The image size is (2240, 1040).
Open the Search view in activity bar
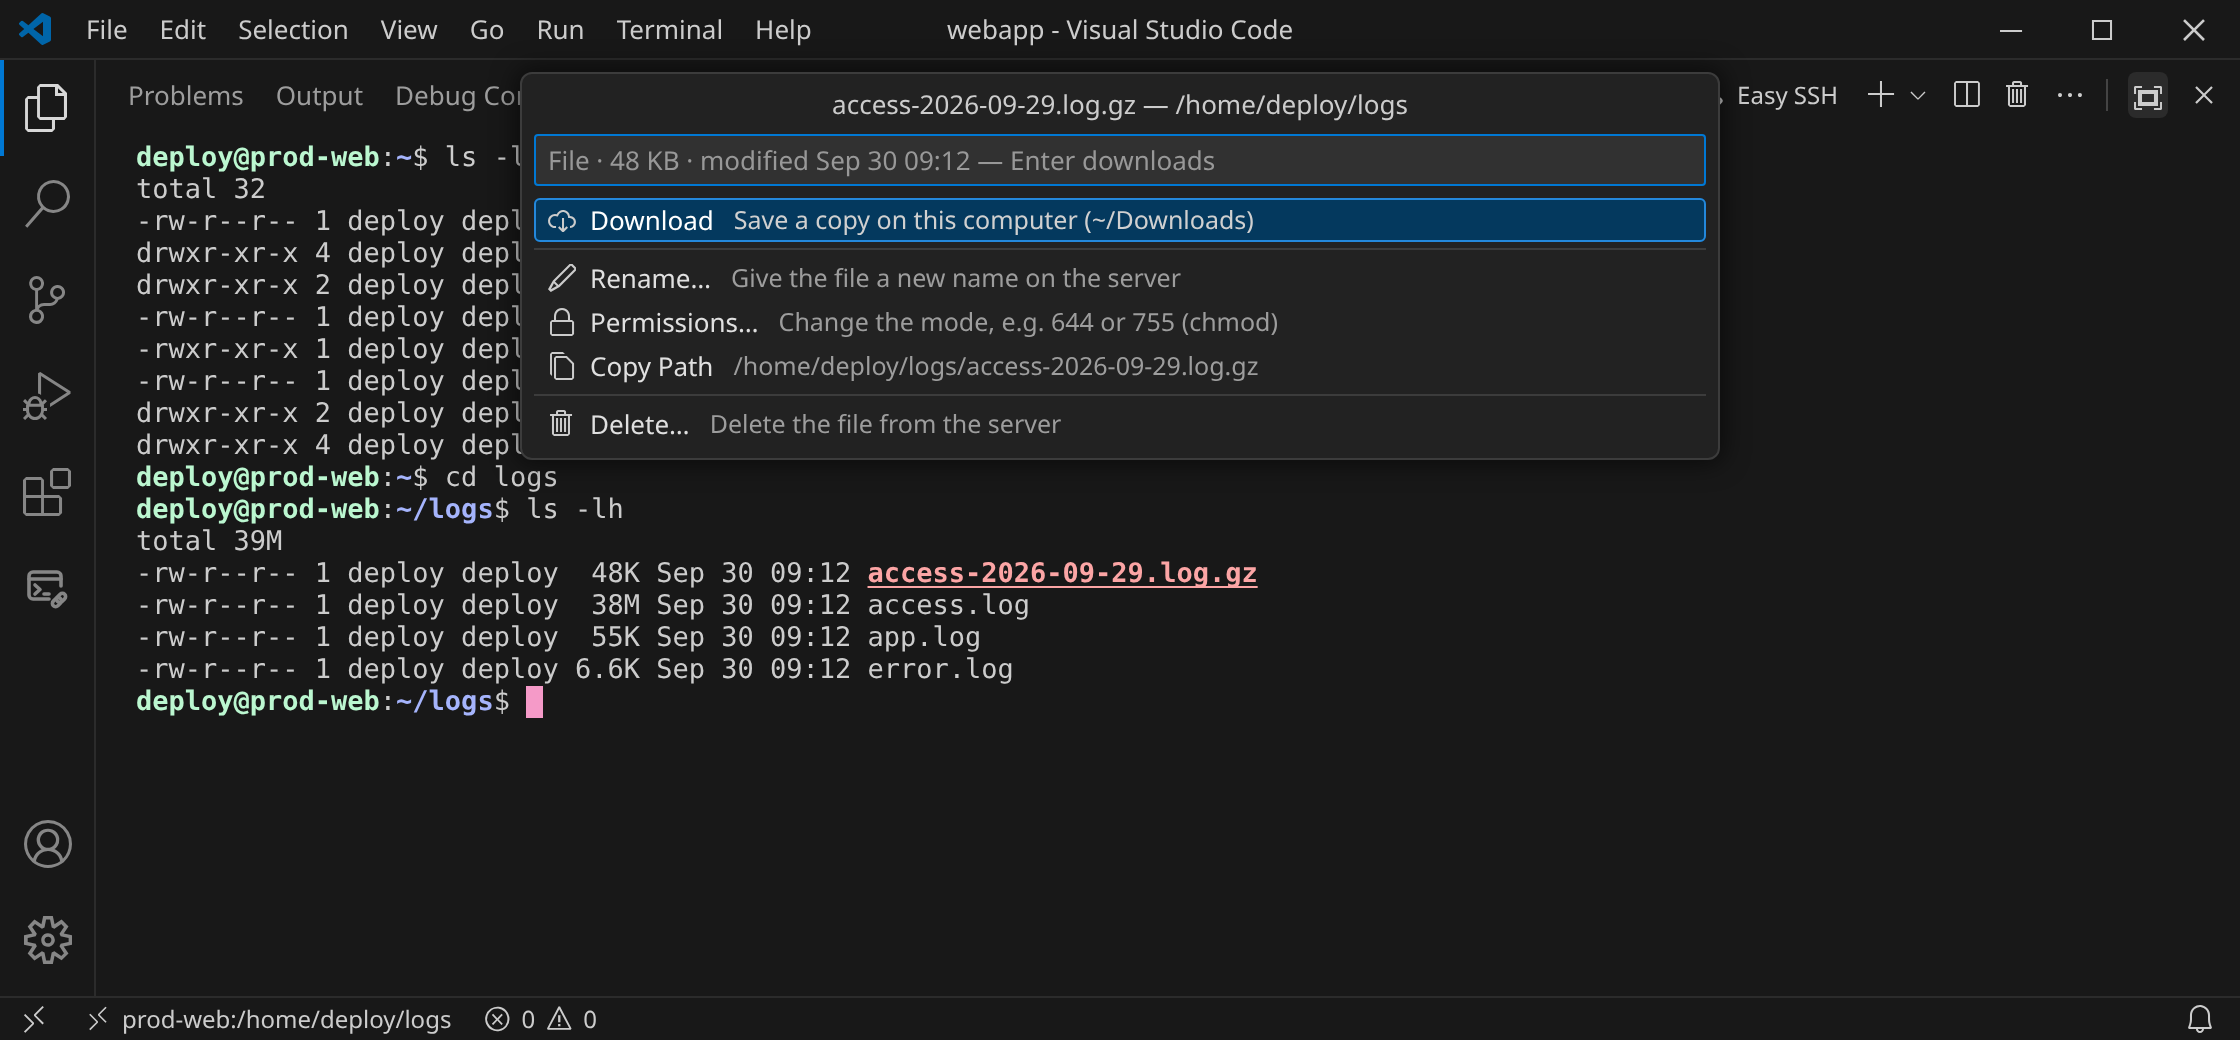[47, 204]
